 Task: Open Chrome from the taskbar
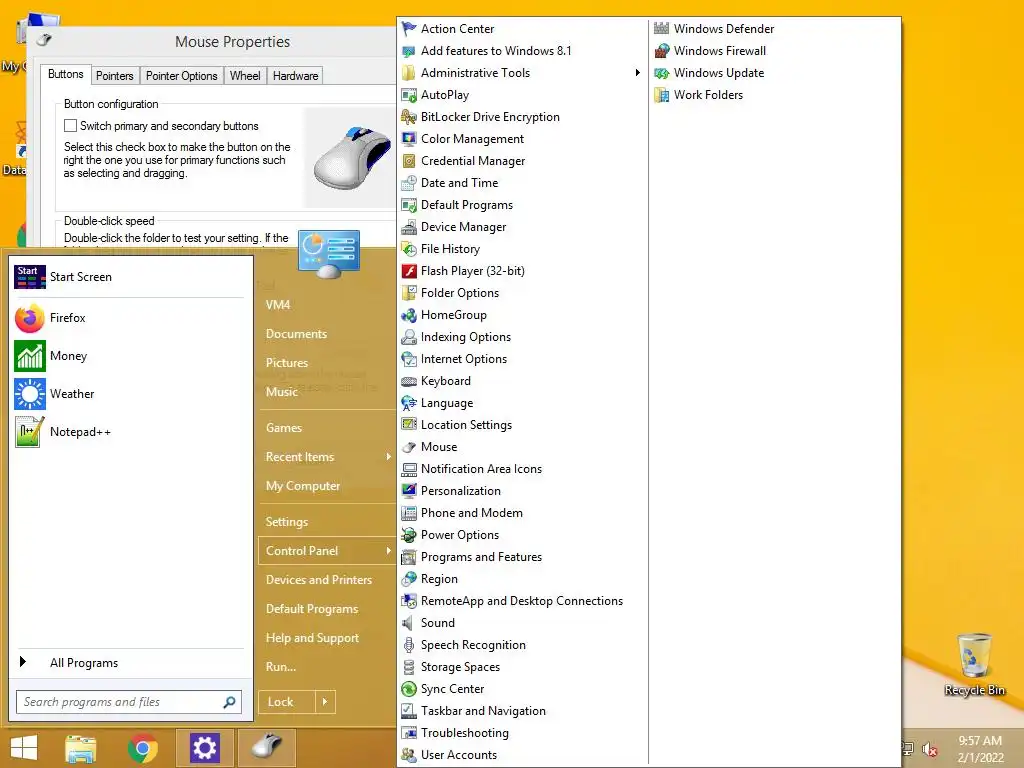pyautogui.click(x=142, y=748)
